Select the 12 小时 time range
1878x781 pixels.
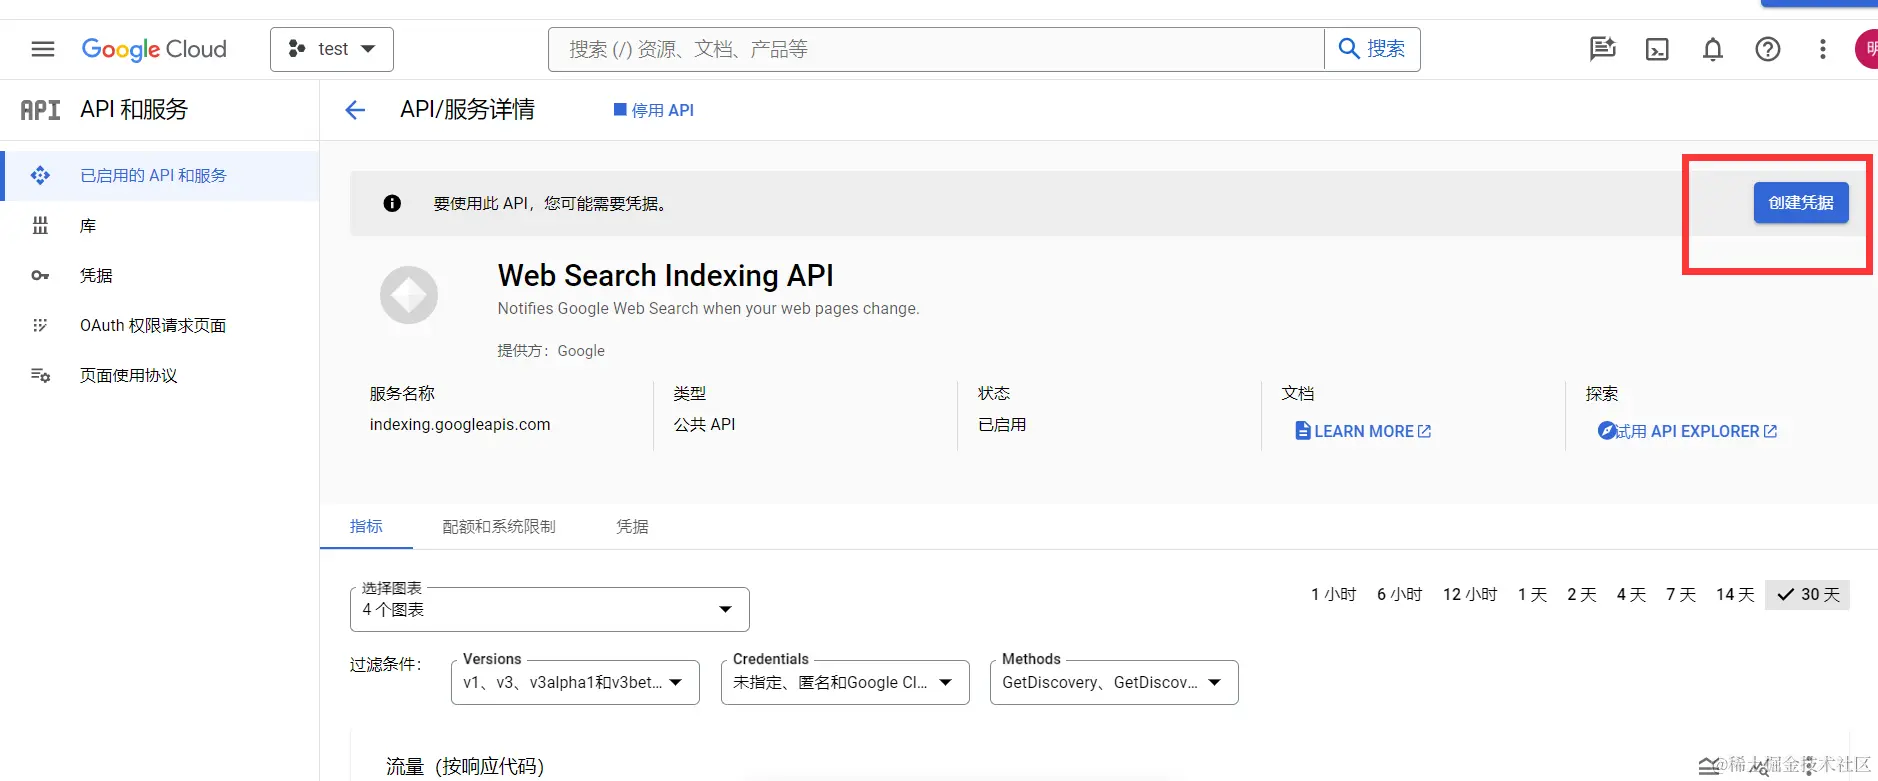pos(1470,595)
